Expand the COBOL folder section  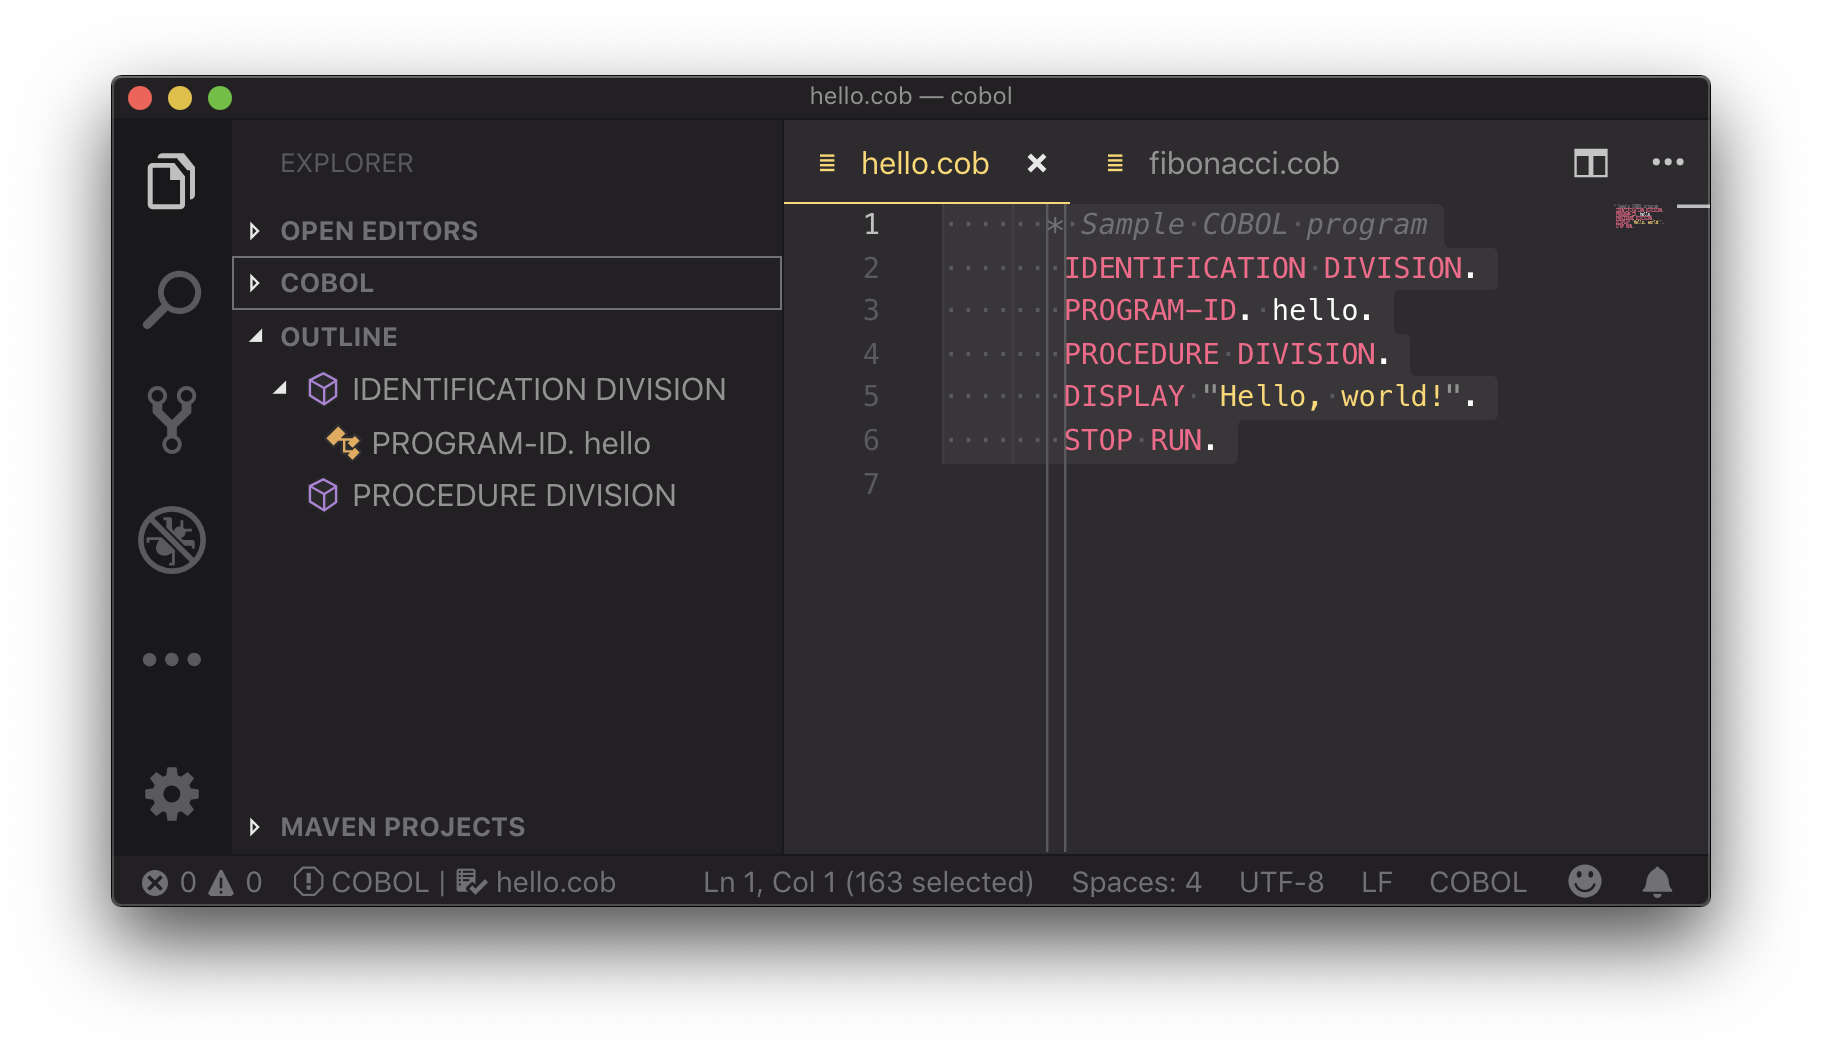507,283
